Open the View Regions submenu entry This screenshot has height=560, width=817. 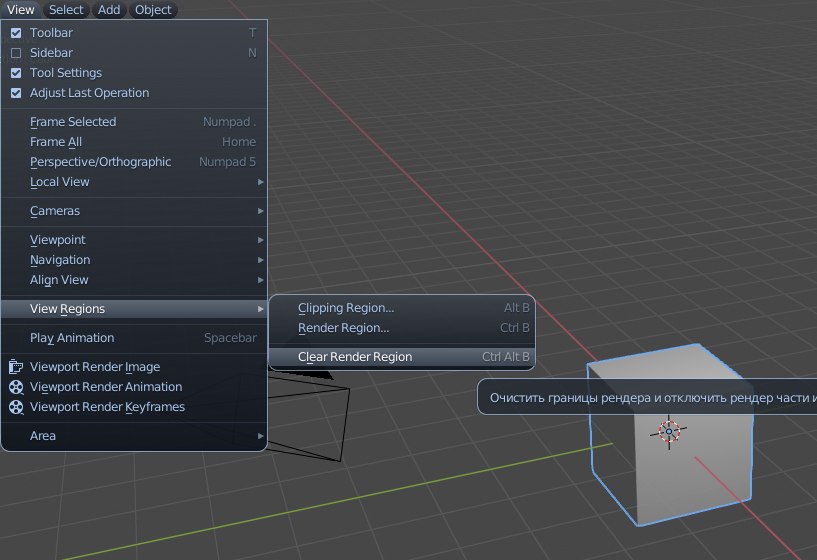[134, 309]
